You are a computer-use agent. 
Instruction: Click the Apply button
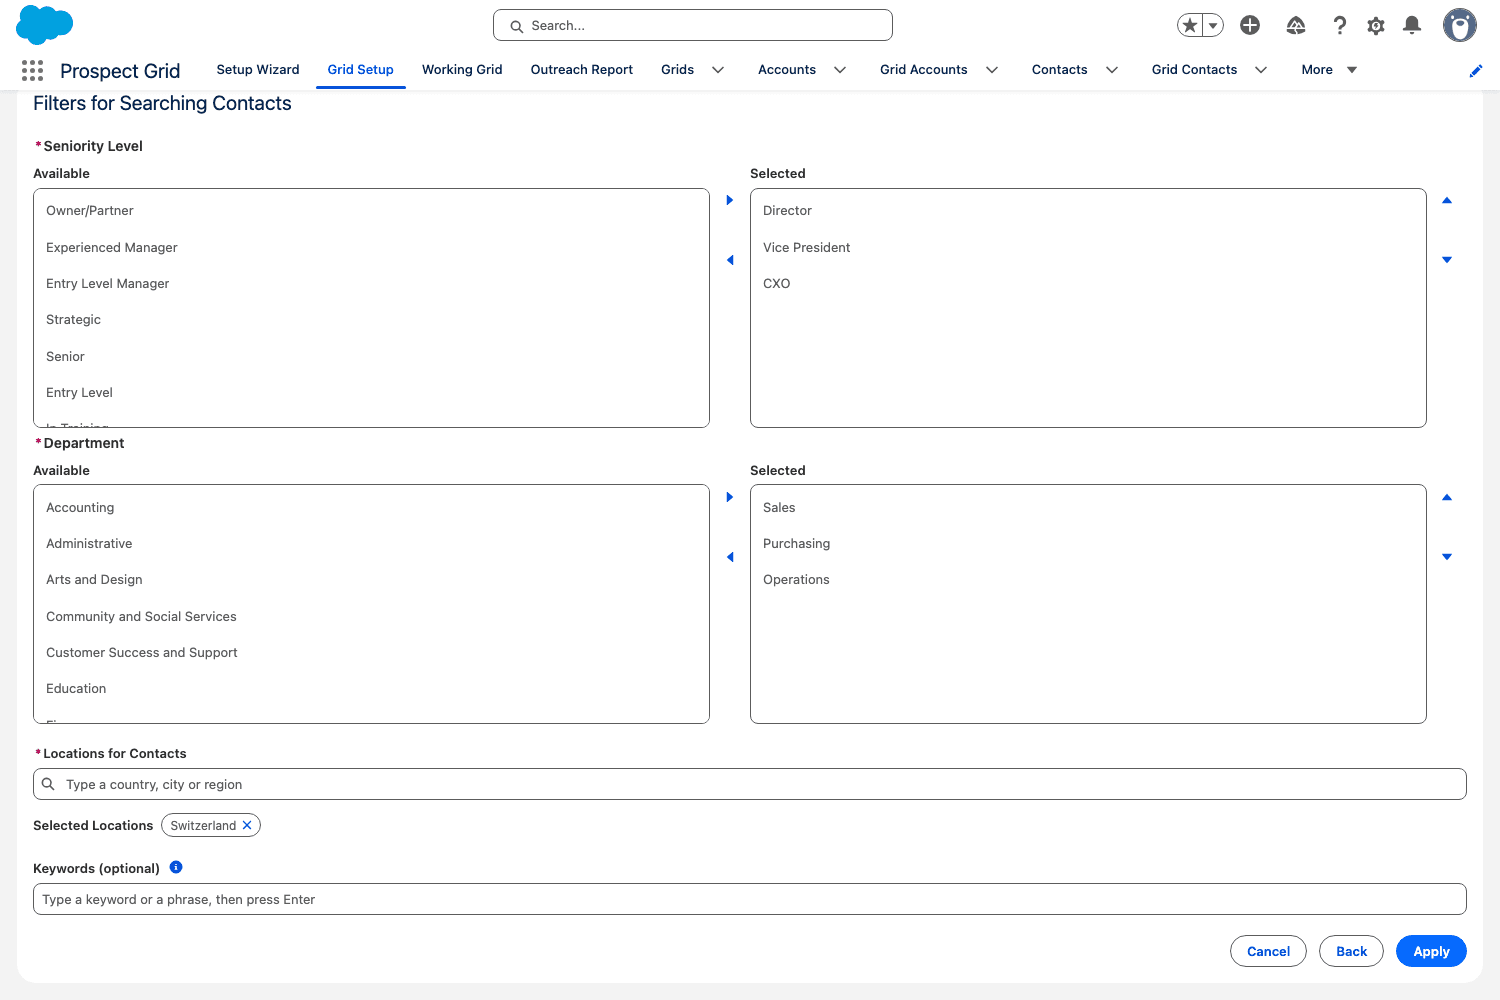[1431, 951]
